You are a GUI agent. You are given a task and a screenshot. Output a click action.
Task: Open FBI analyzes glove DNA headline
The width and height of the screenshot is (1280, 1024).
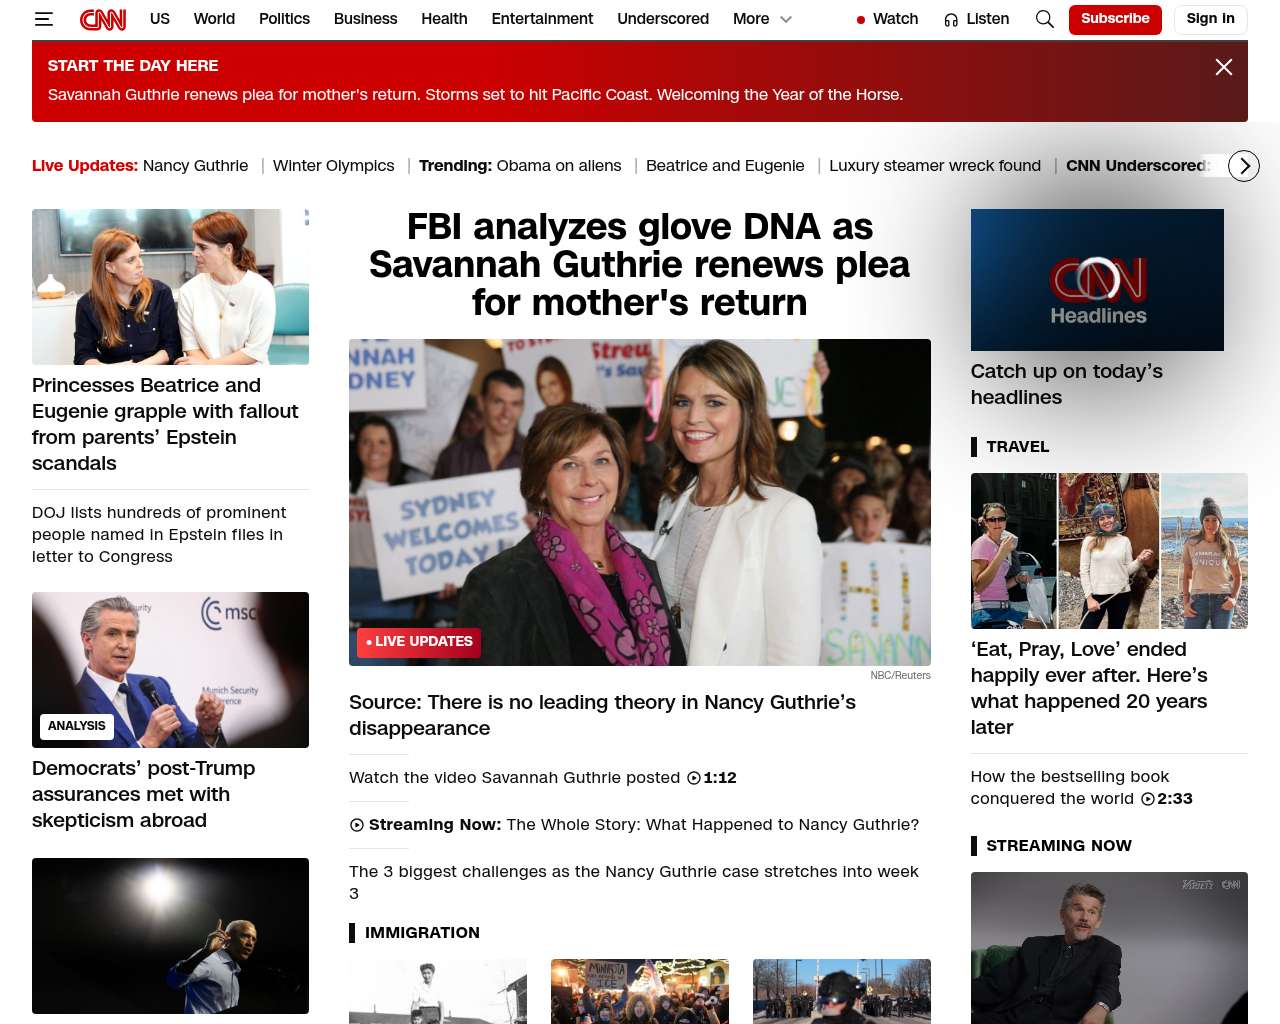(640, 265)
